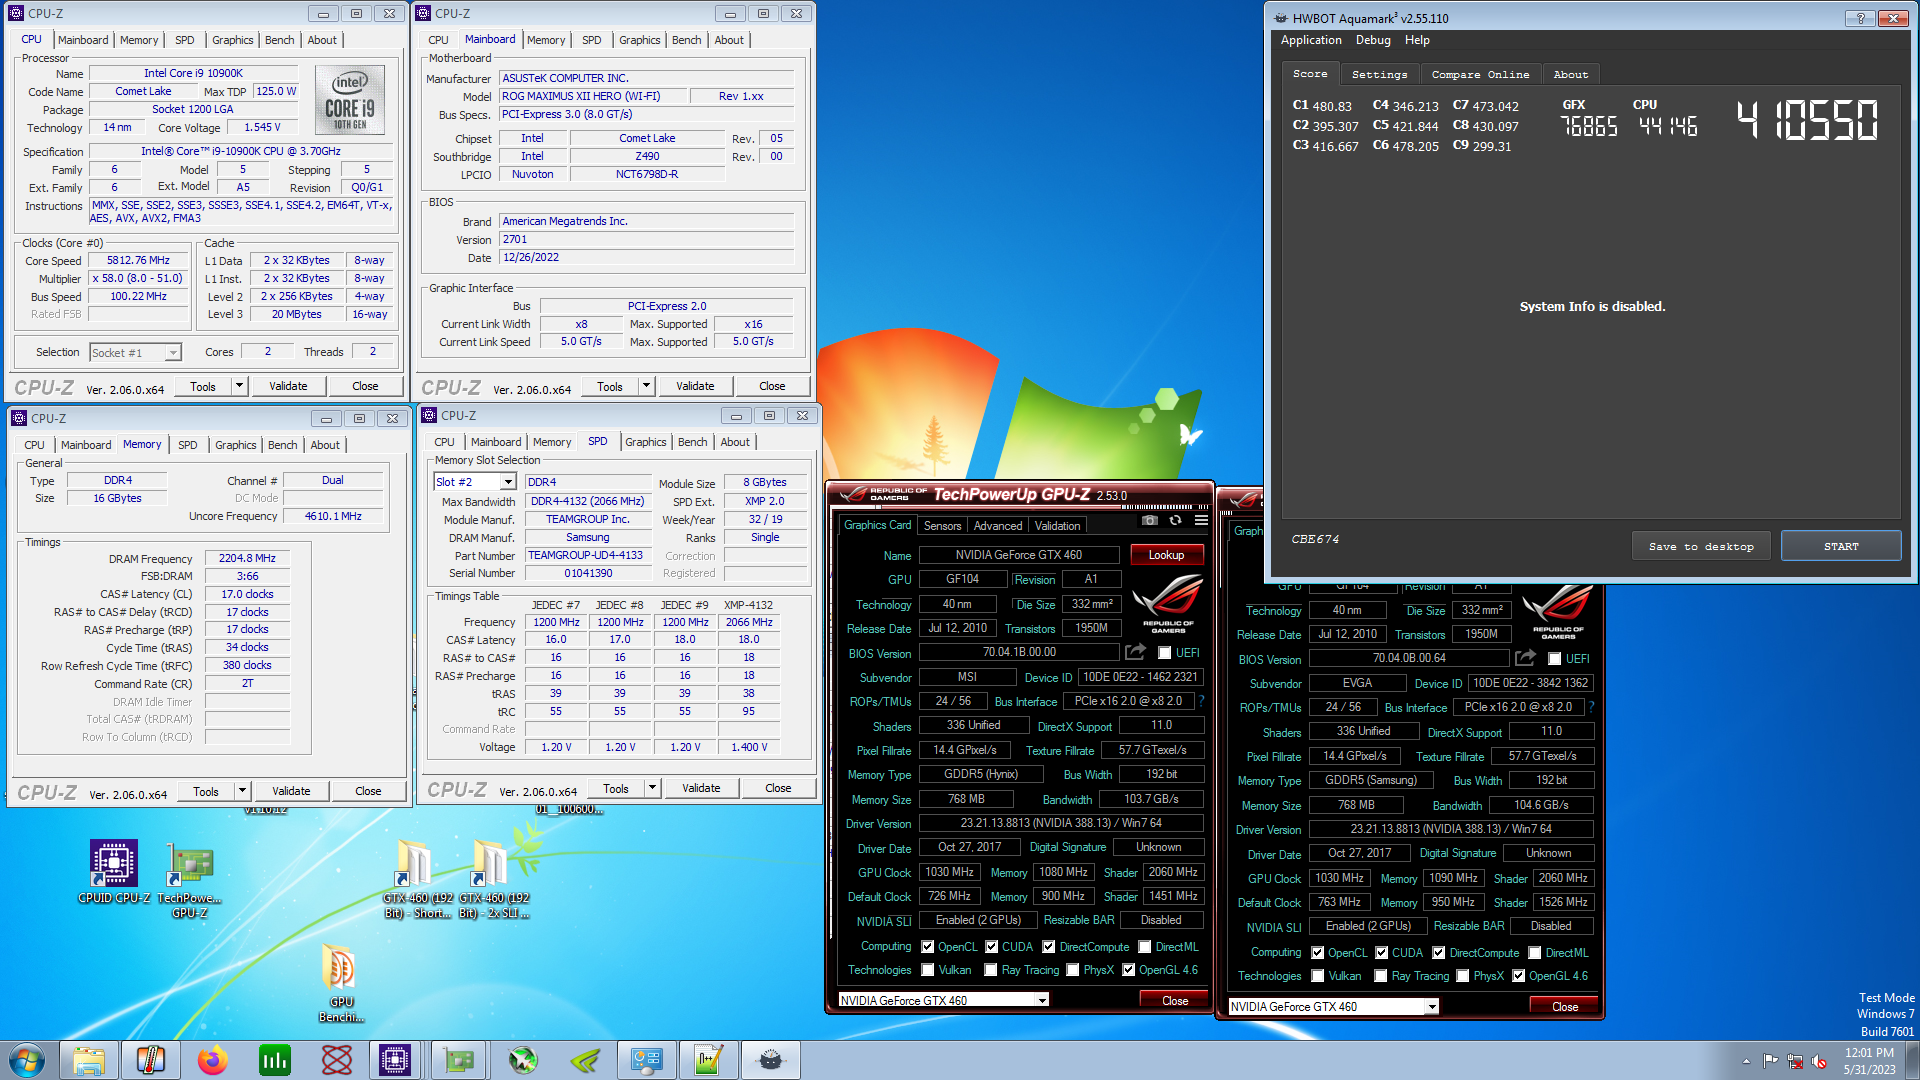The height and width of the screenshot is (1080, 1920).
Task: Open the GPU selector dropdown in front GPU-Z
Action: [943, 1000]
